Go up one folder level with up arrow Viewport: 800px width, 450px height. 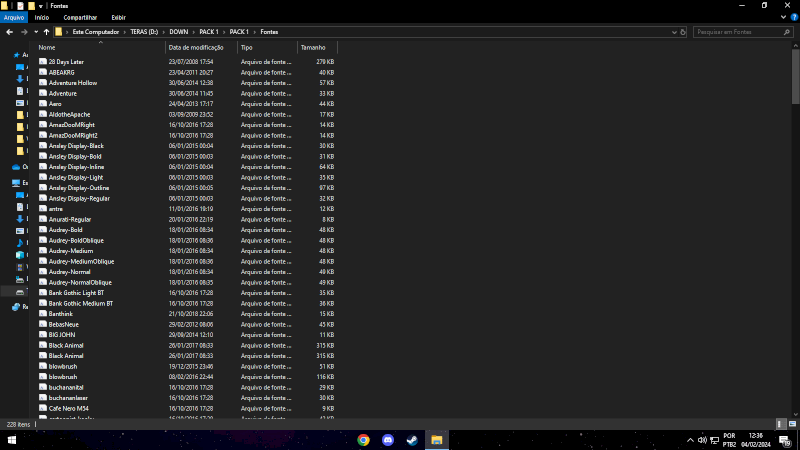pyautogui.click(x=46, y=32)
